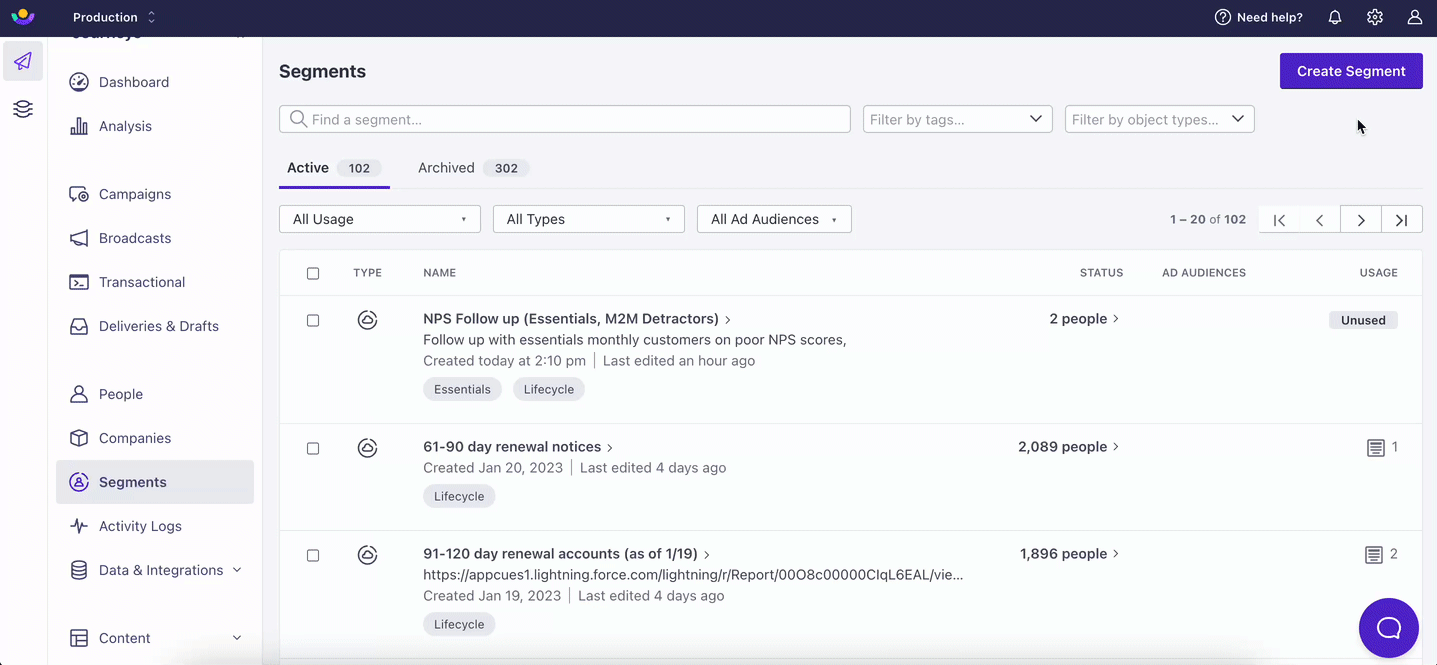
Task: Click usage list icon for 61-90 day renewal
Action: 1375,448
